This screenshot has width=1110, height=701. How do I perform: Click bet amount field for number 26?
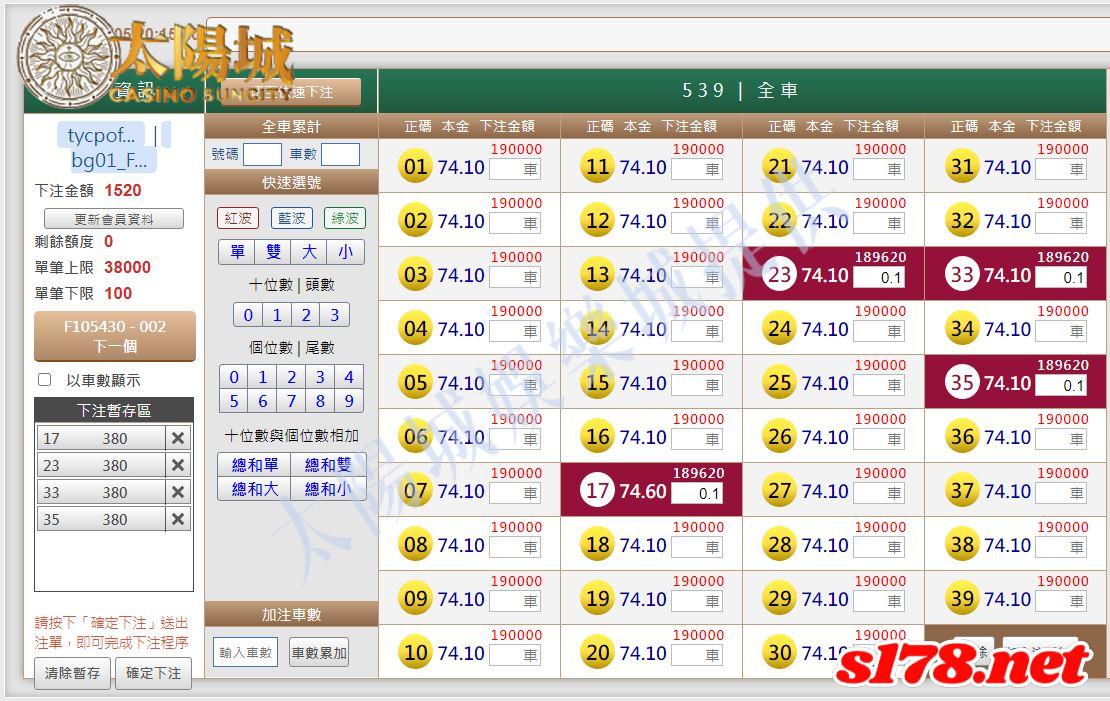coord(879,440)
